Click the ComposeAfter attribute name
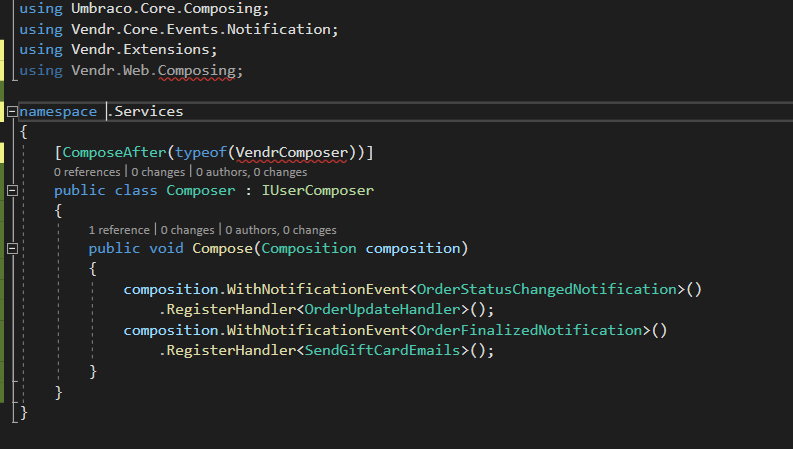 coord(114,152)
